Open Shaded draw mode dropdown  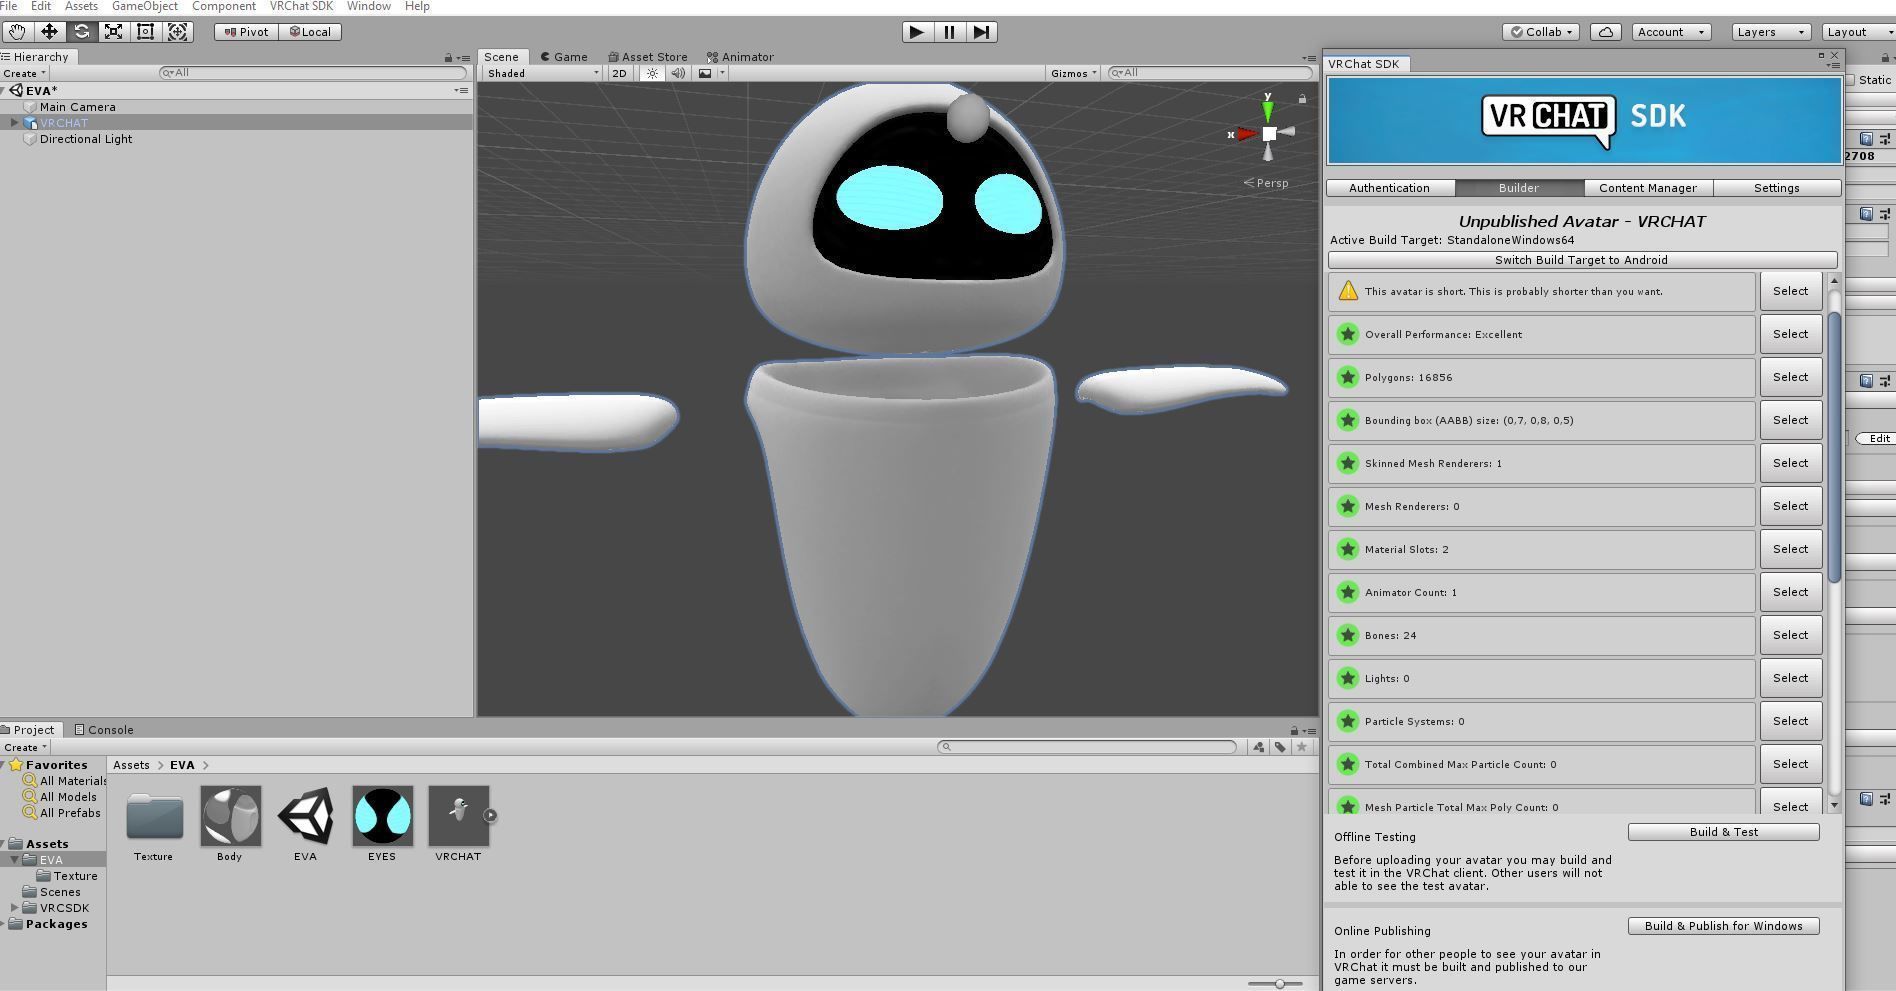coord(542,73)
